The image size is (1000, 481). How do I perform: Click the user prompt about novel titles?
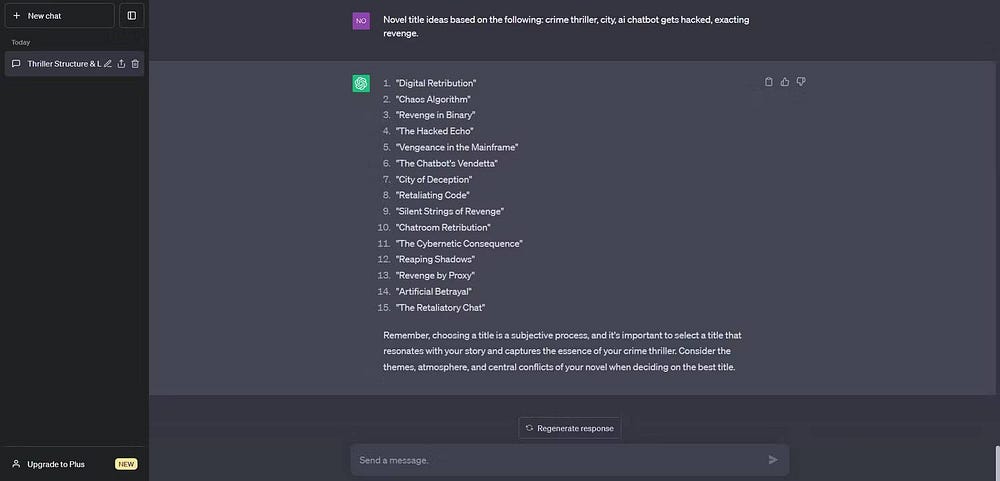point(566,27)
